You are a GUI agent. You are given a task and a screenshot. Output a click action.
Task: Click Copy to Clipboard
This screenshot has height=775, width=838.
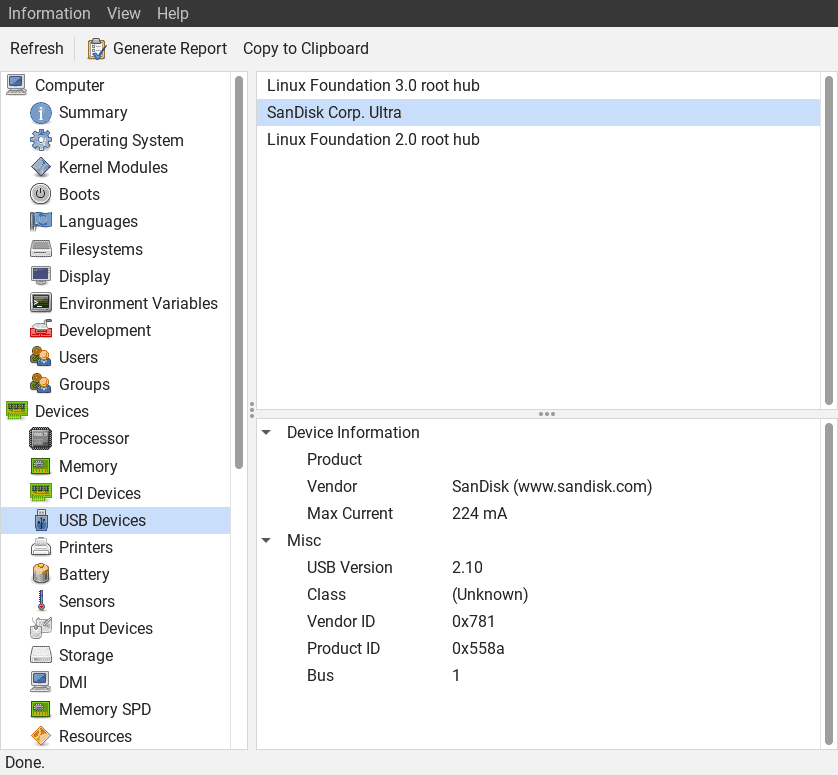[306, 49]
